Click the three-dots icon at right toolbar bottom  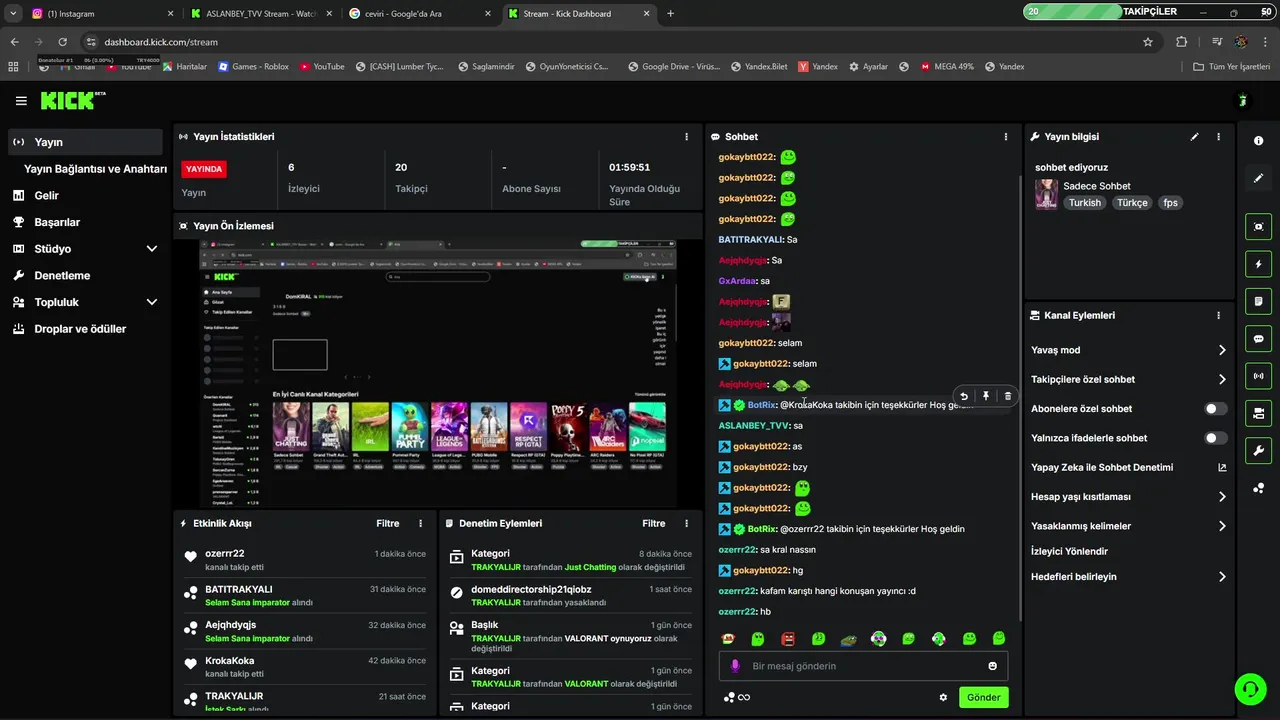(1258, 488)
